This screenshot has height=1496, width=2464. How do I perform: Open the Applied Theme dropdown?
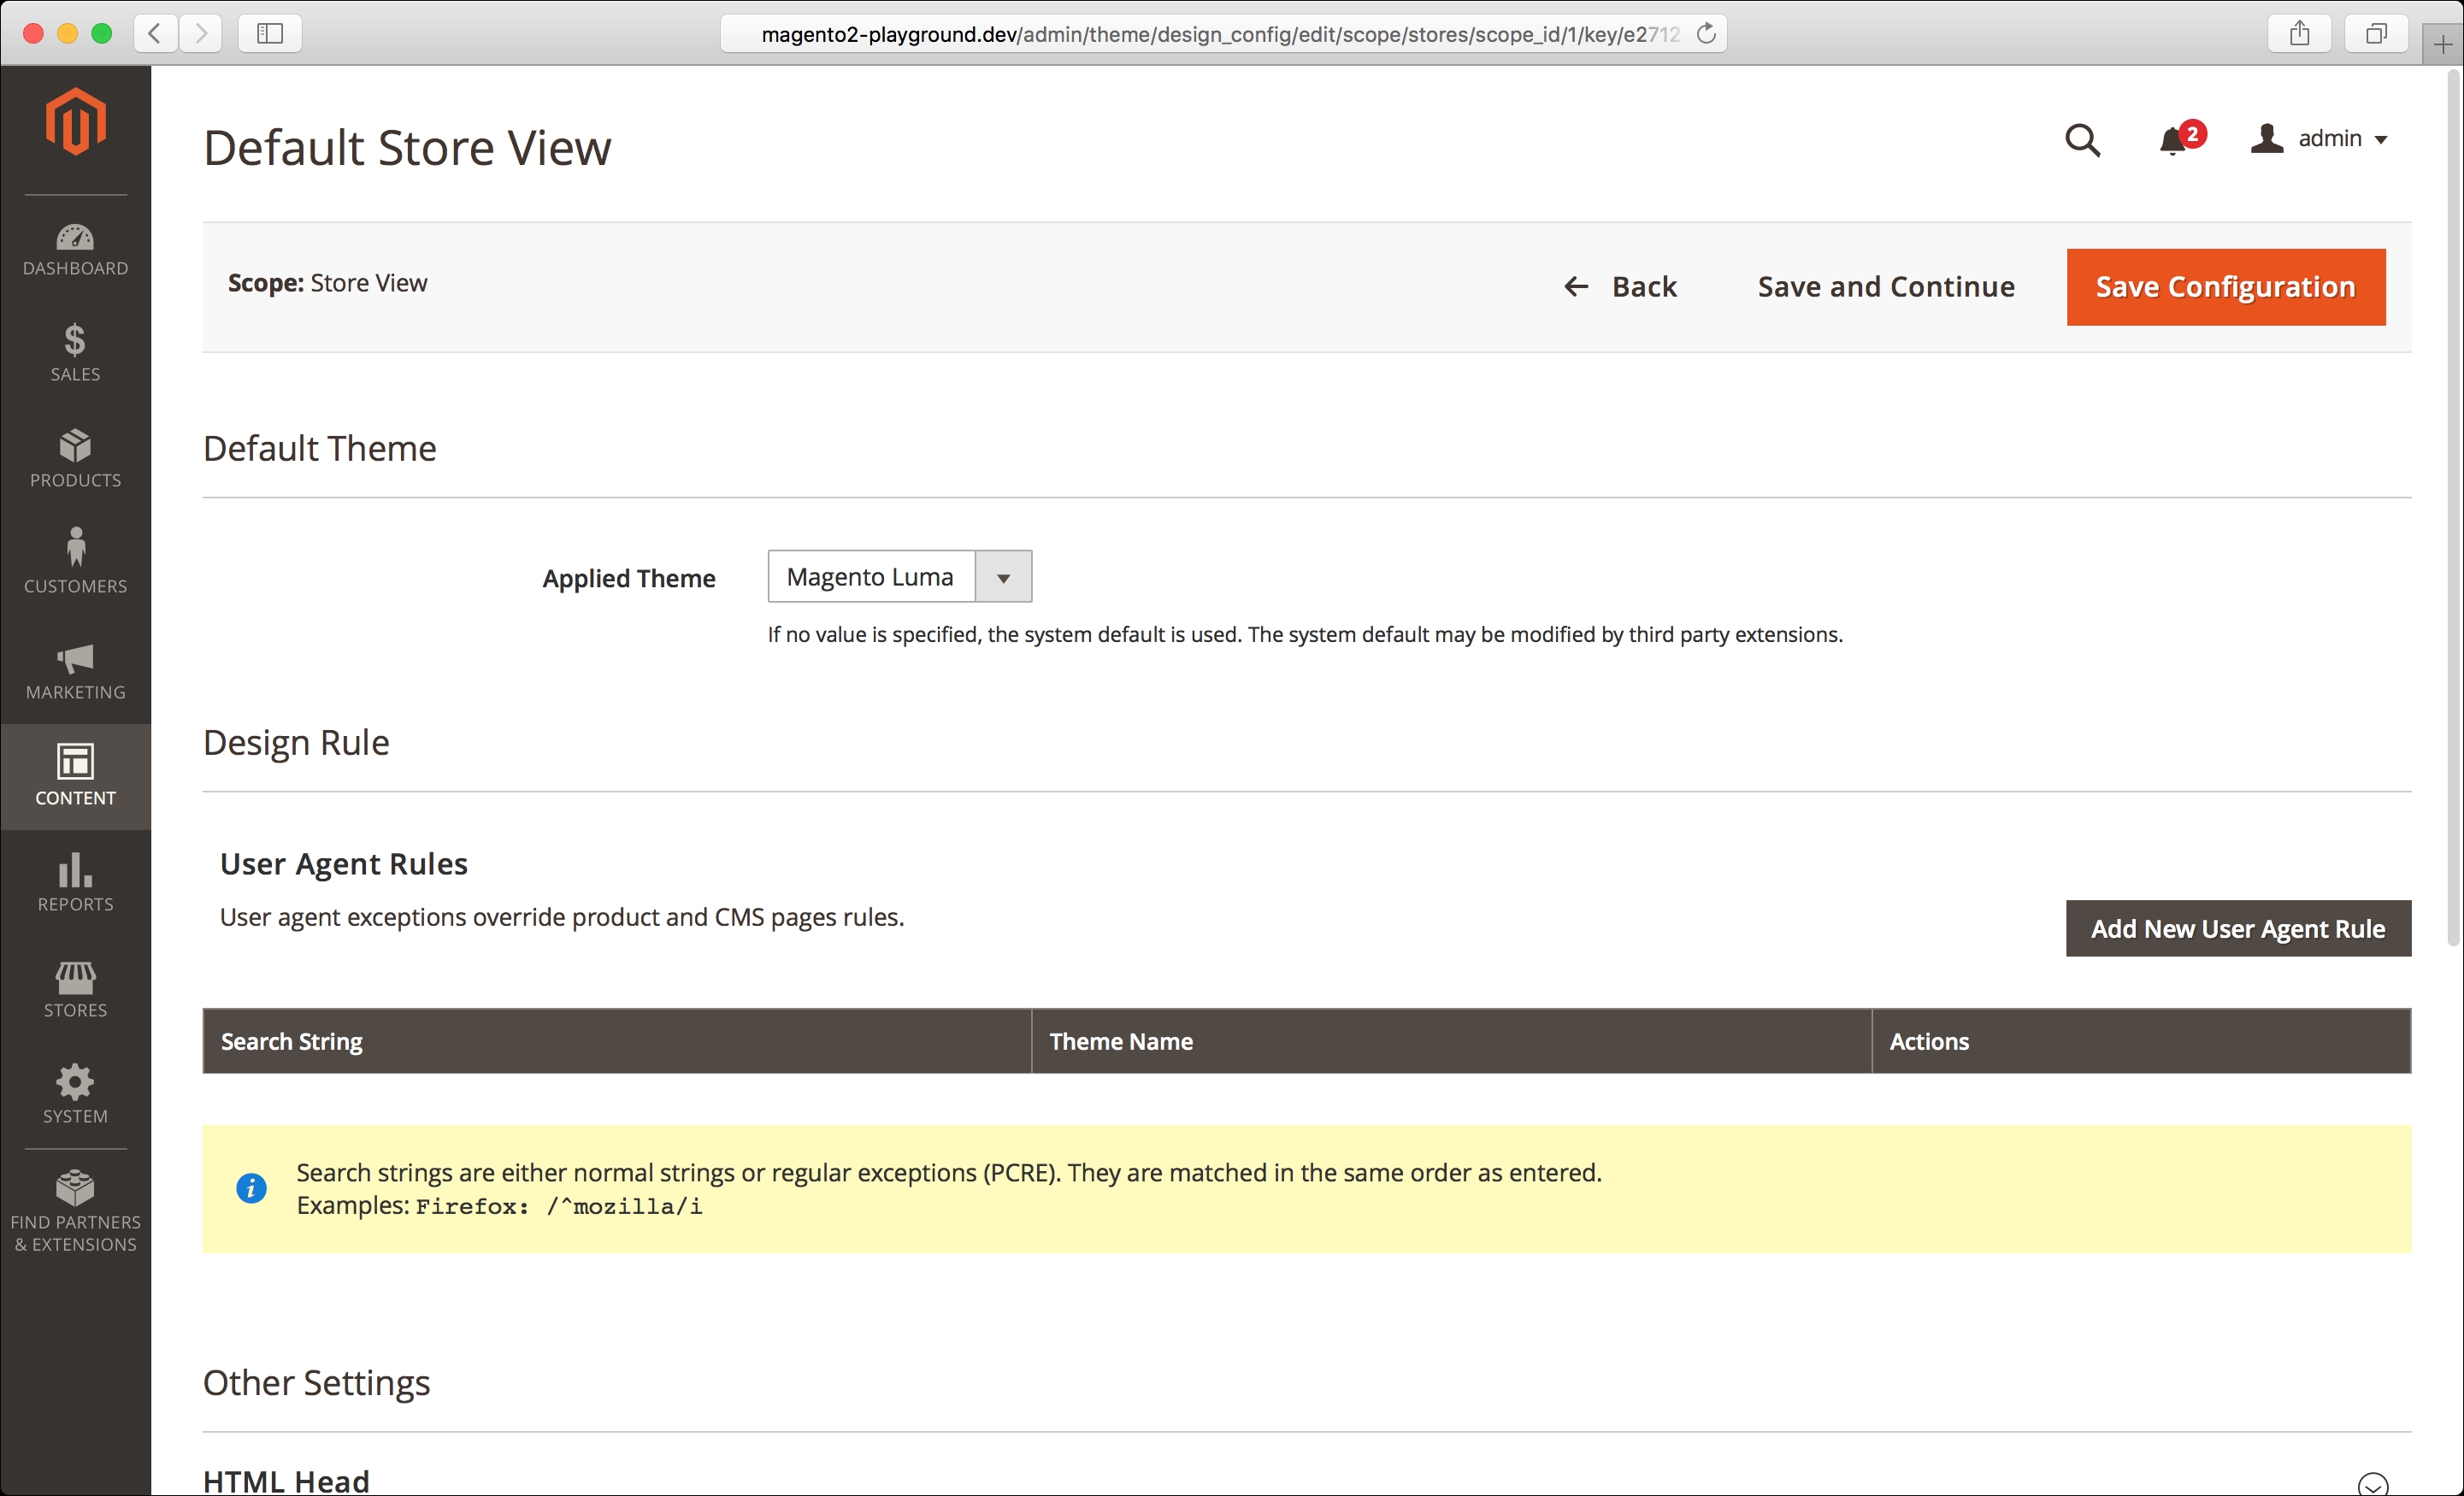pos(899,576)
